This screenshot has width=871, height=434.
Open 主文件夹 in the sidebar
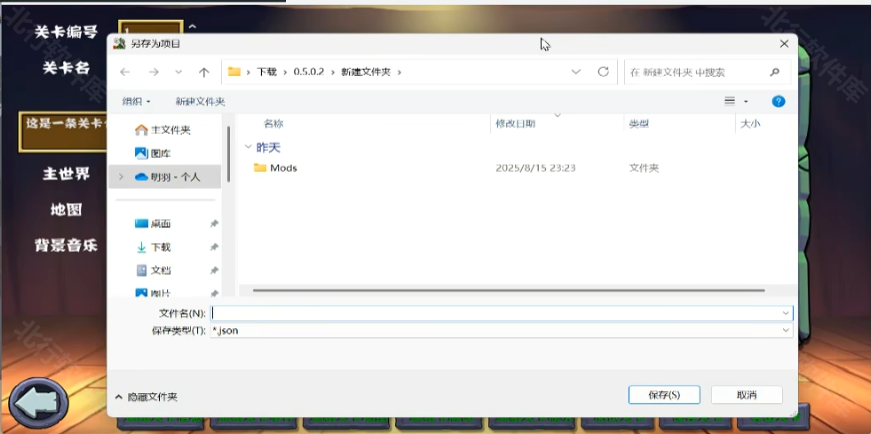[169, 130]
